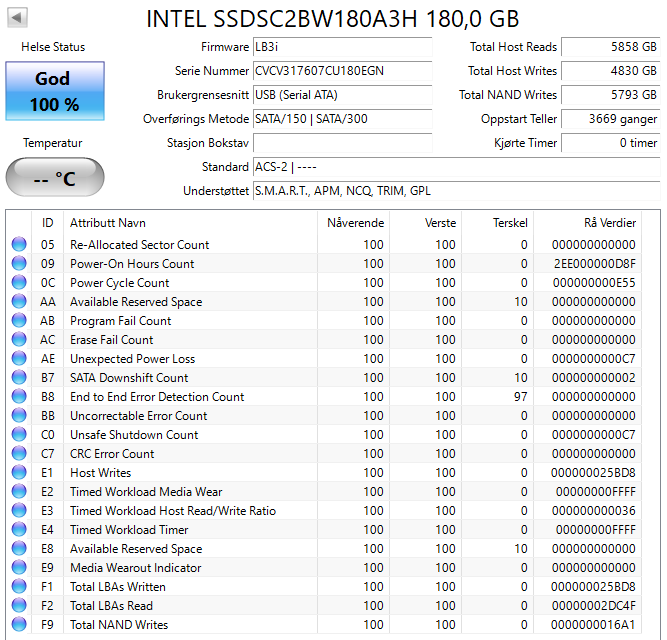Click status orb beside Program Fail Count
The height and width of the screenshot is (640, 667).
point(19,321)
